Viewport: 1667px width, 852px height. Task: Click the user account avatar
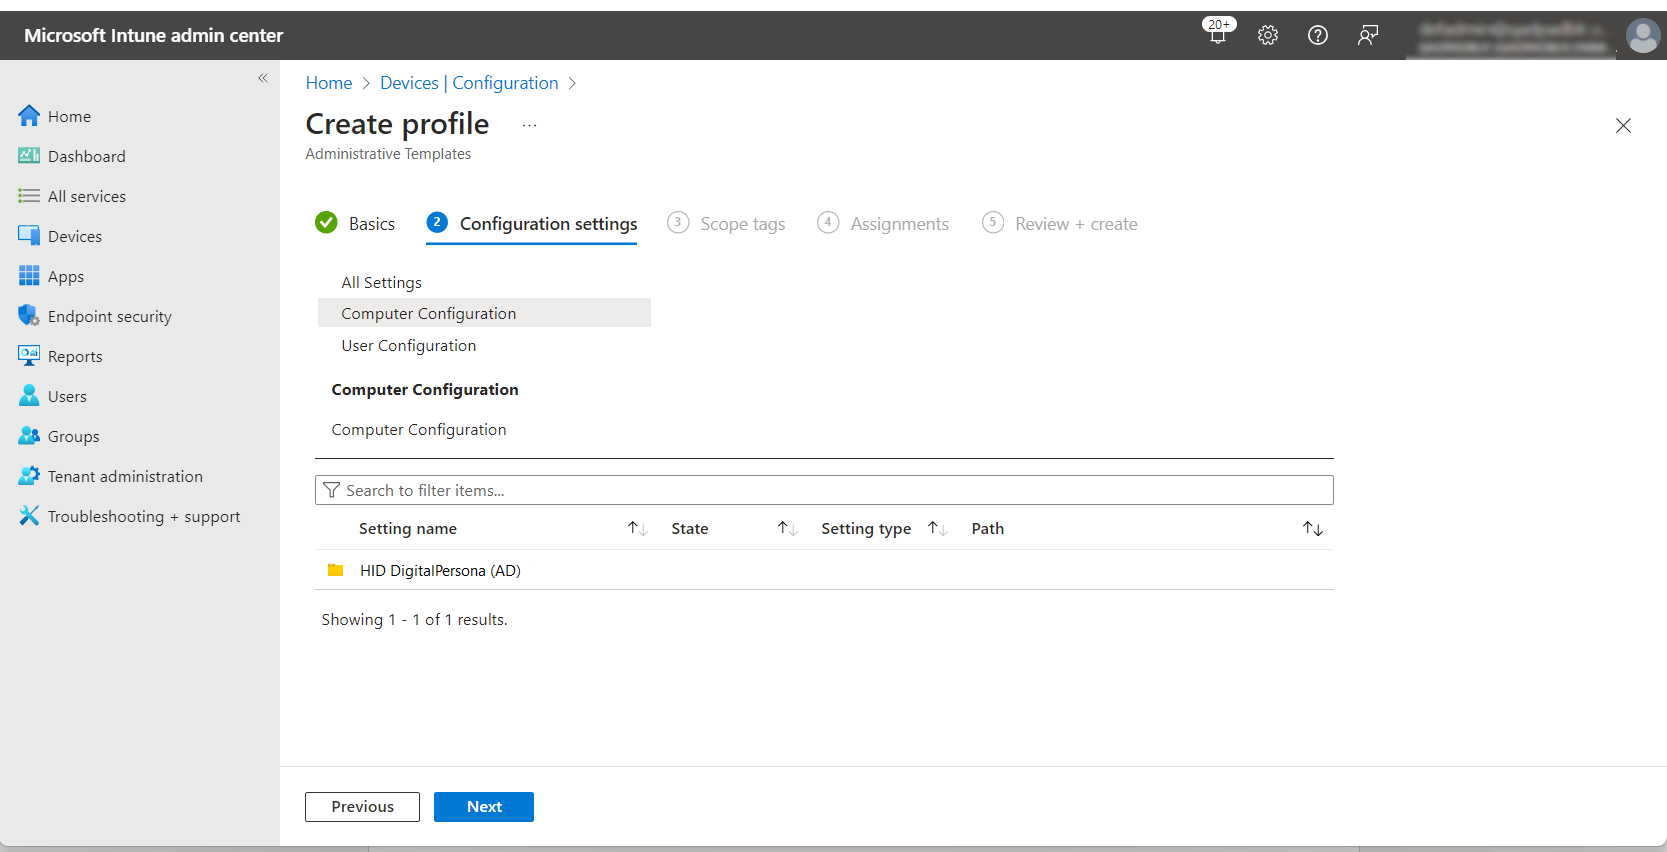(x=1642, y=36)
